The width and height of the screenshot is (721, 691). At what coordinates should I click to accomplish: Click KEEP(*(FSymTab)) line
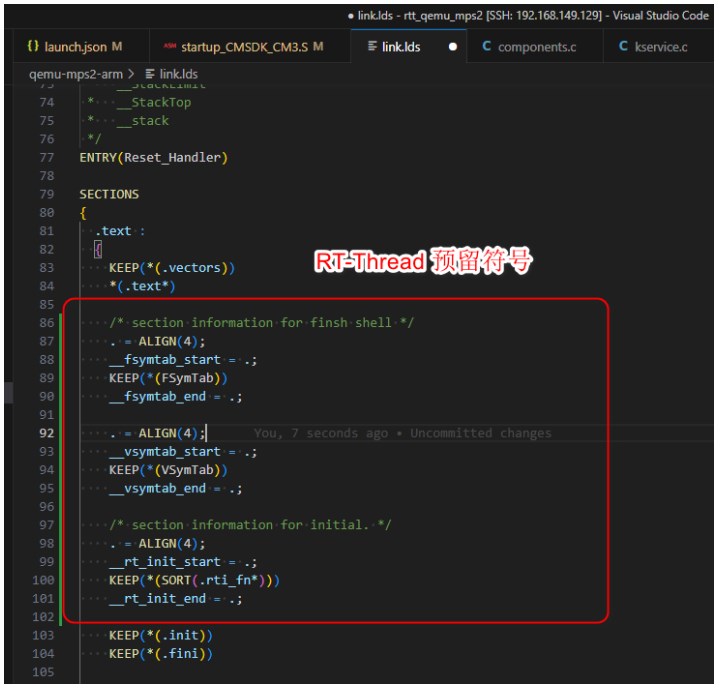pos(168,378)
